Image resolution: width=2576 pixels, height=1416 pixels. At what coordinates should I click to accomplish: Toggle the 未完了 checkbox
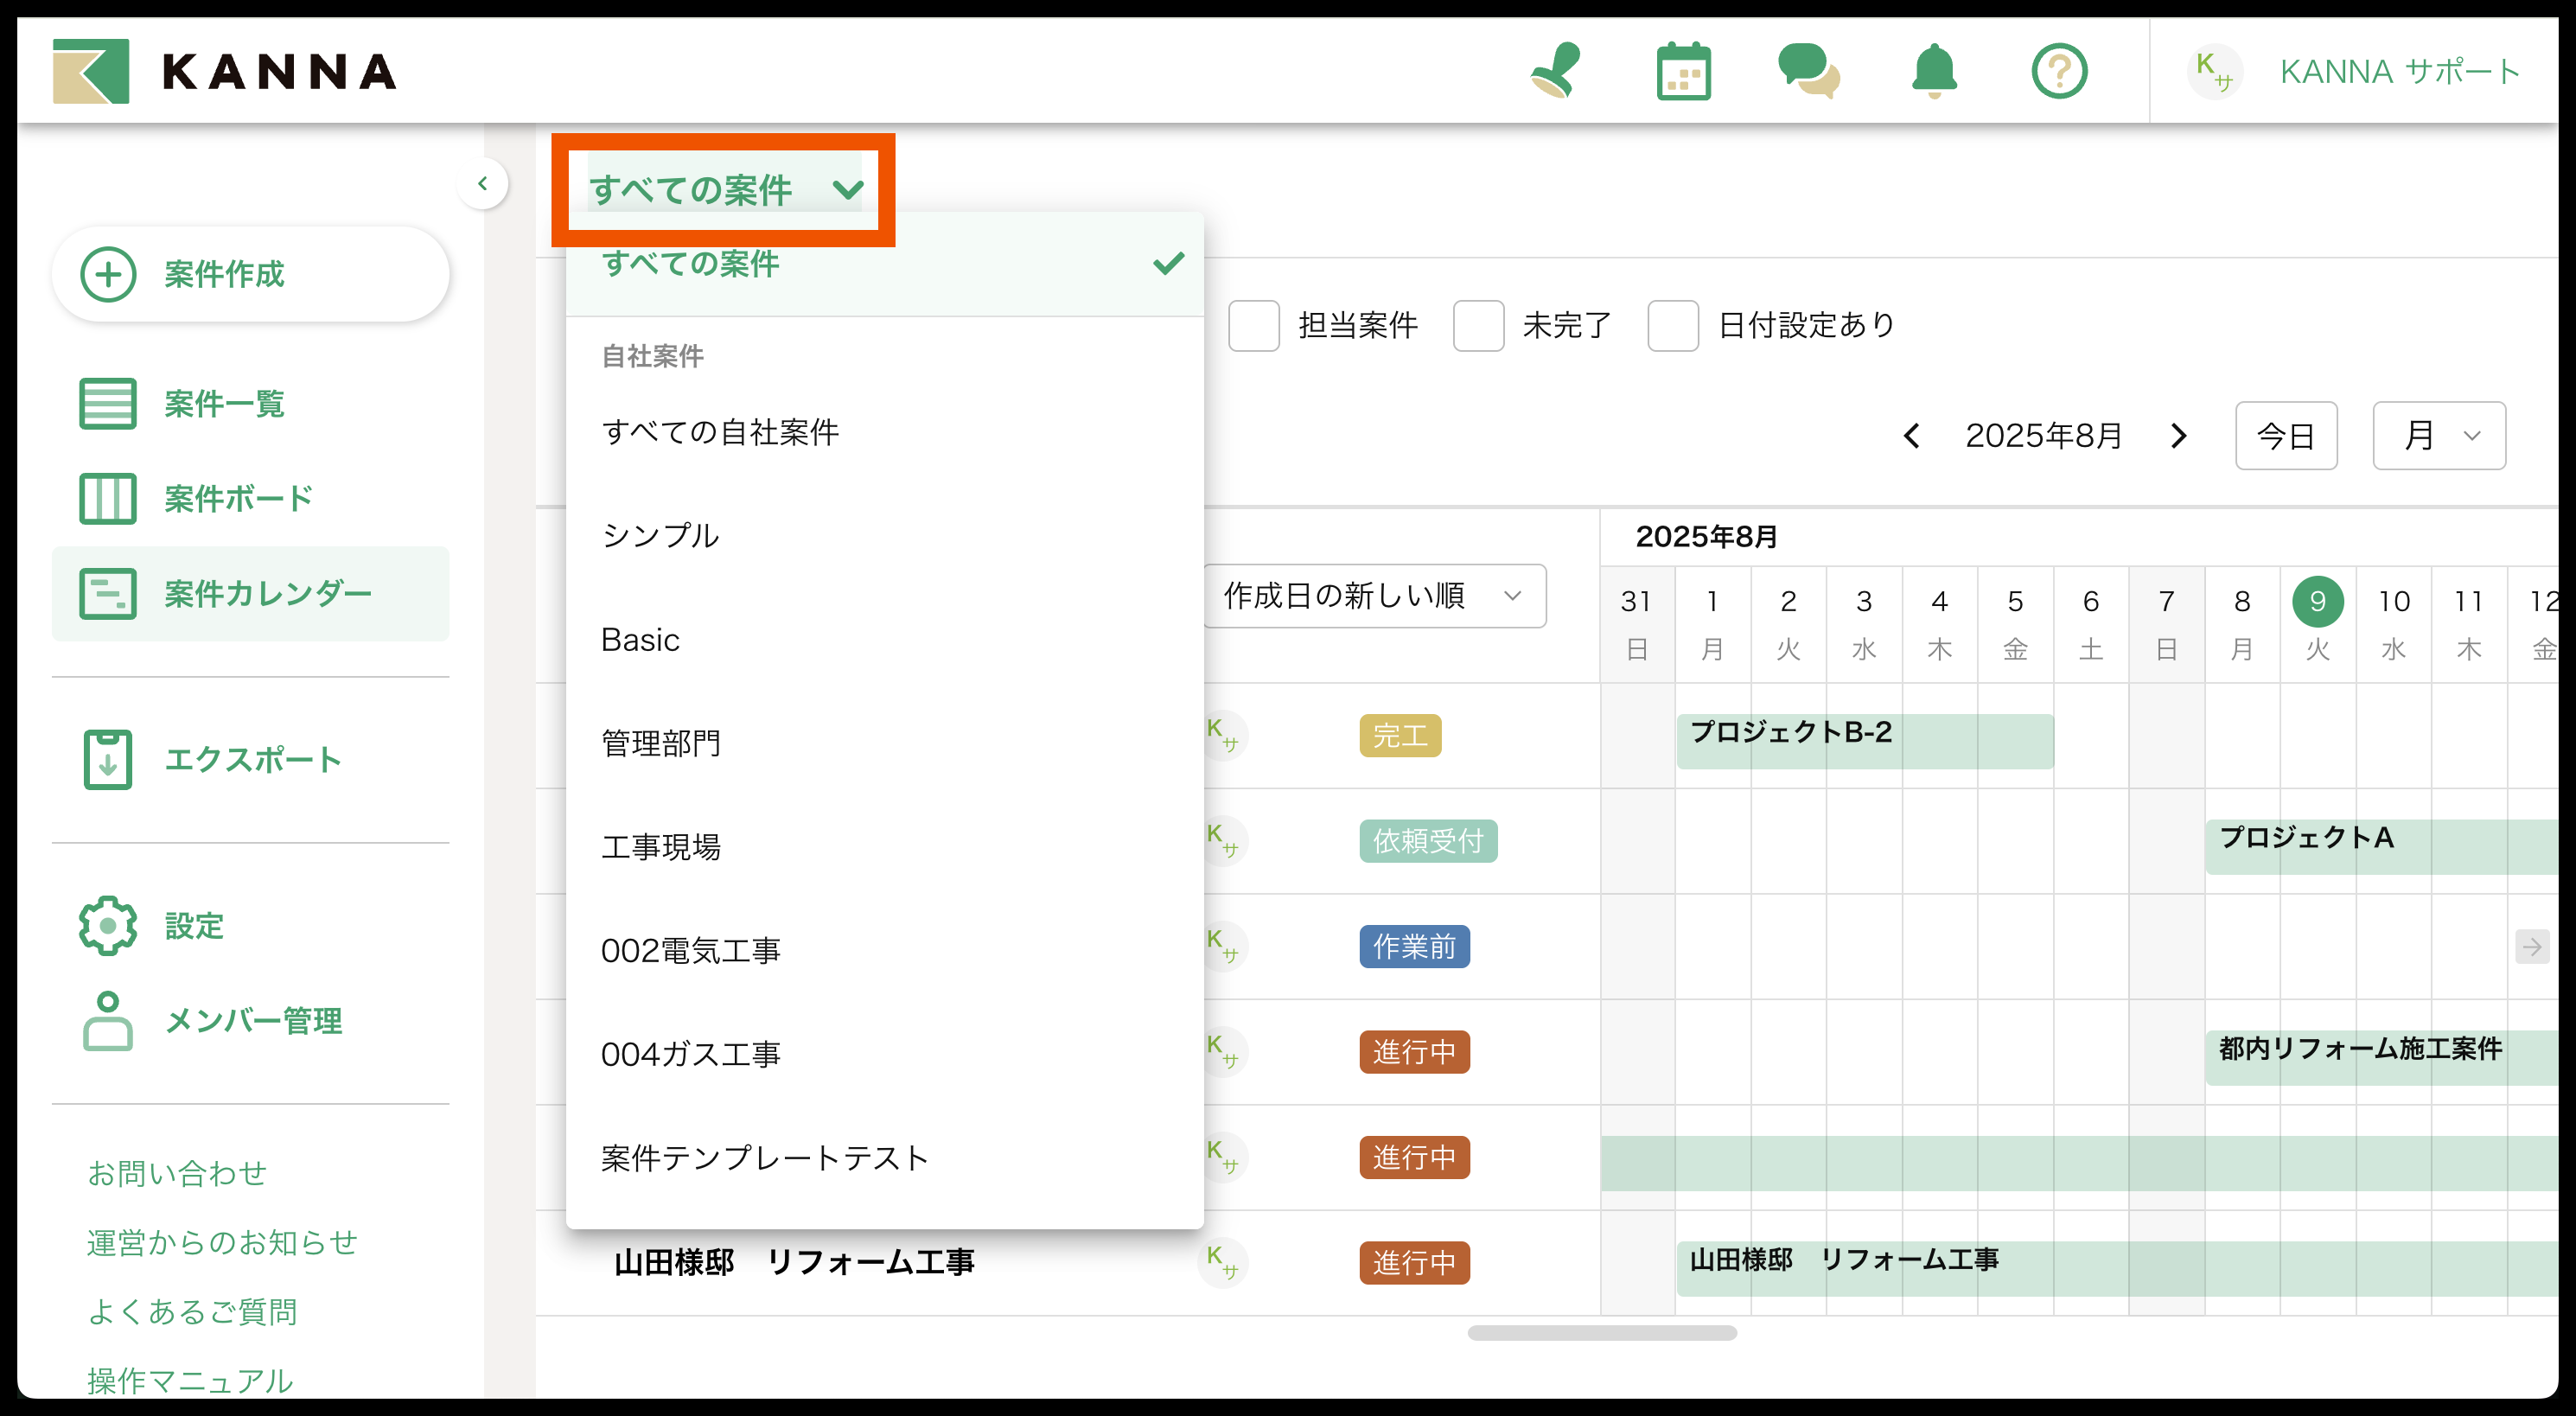click(1478, 325)
